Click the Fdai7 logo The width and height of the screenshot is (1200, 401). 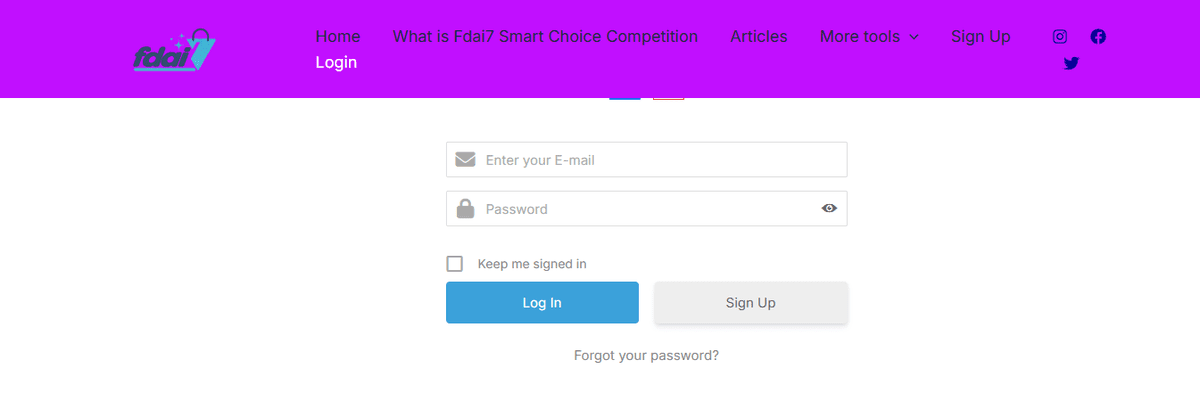click(x=175, y=50)
